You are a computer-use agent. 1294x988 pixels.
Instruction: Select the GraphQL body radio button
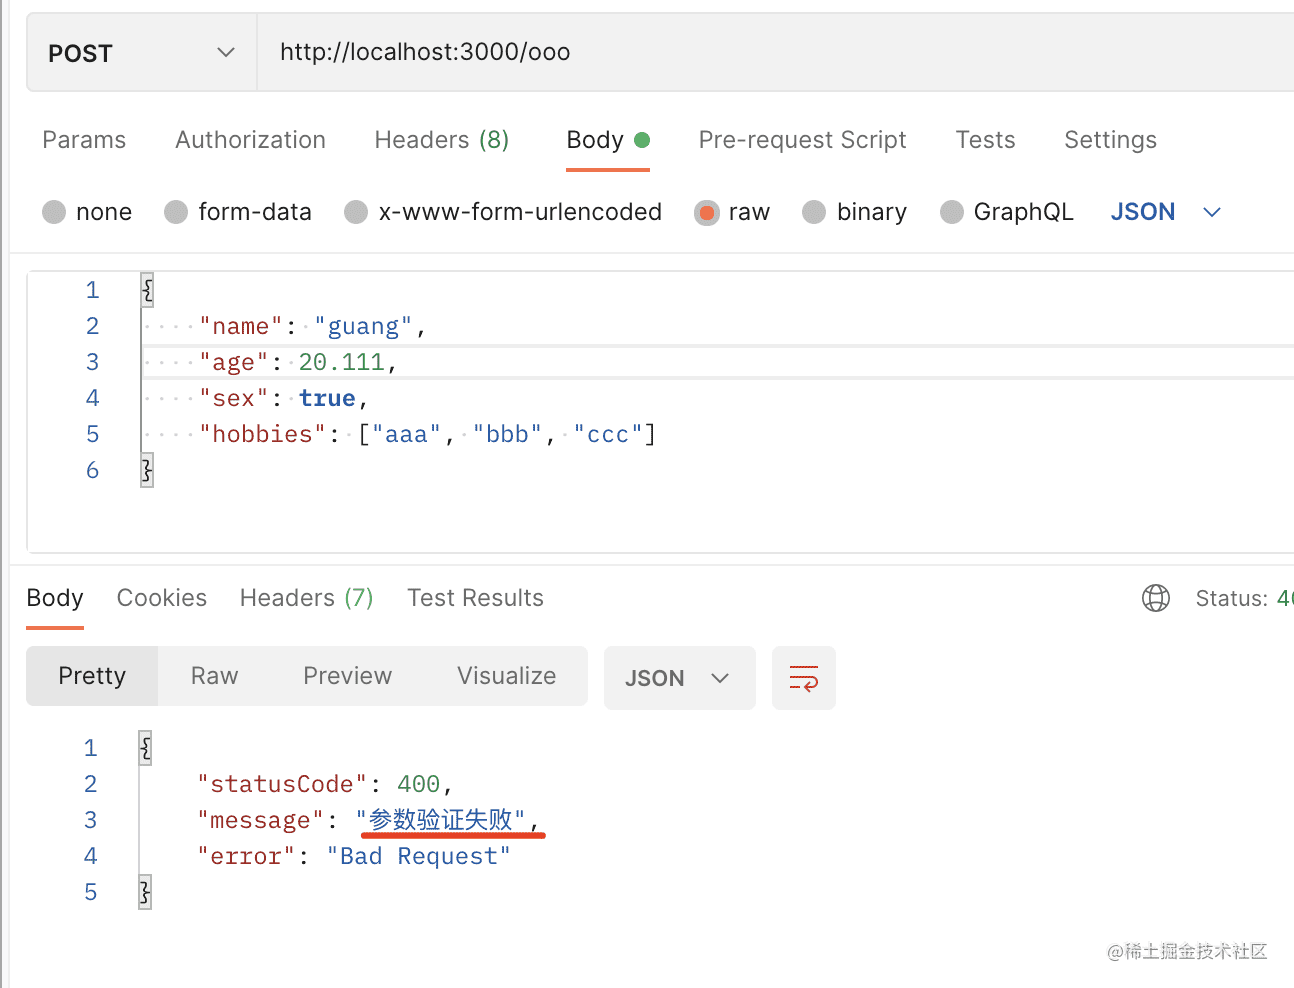click(951, 212)
